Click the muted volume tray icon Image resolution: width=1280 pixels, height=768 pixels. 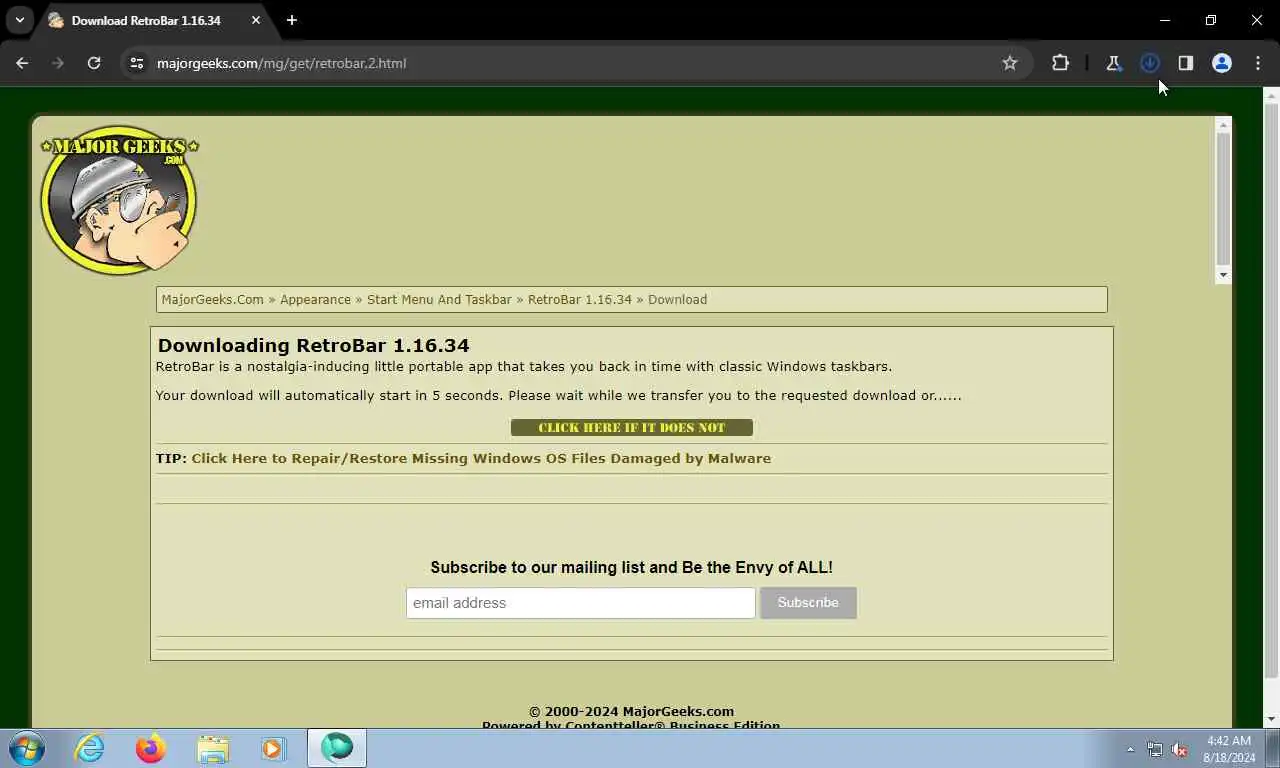[1179, 749]
